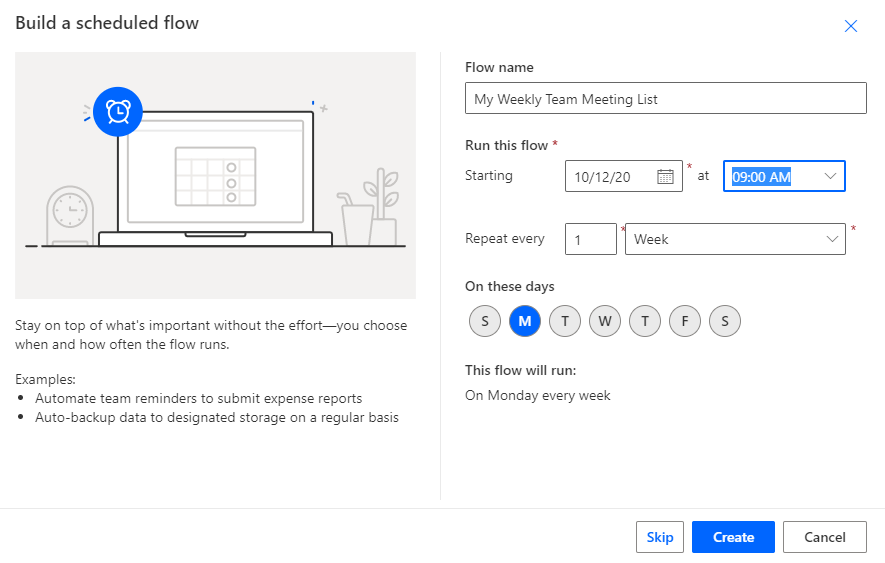Deselect the Monday day button
Viewport: 885px width, 563px height.
tap(525, 321)
